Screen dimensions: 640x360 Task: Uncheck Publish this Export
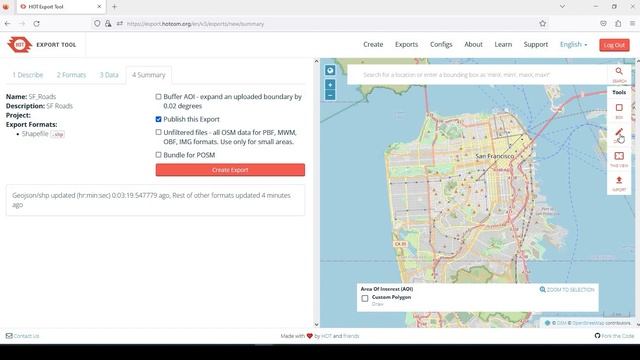158,119
